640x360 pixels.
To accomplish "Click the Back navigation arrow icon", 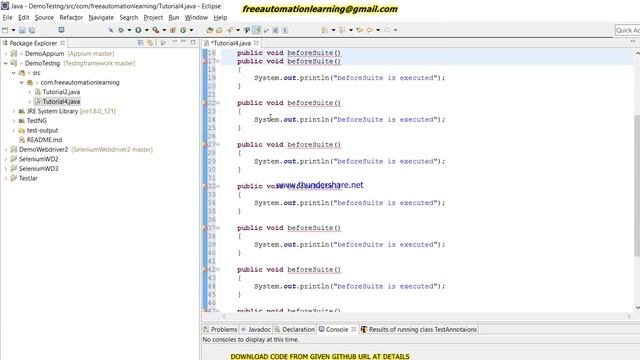I will (x=369, y=30).
